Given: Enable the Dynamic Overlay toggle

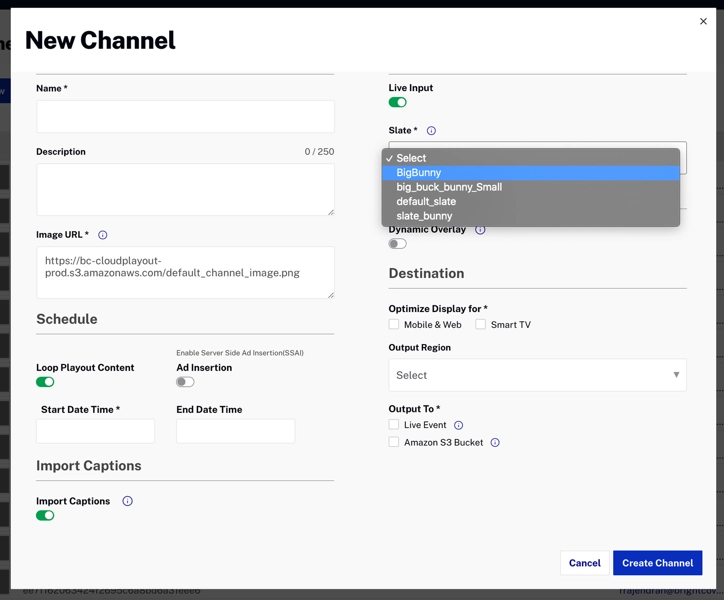Looking at the screenshot, I should point(397,244).
